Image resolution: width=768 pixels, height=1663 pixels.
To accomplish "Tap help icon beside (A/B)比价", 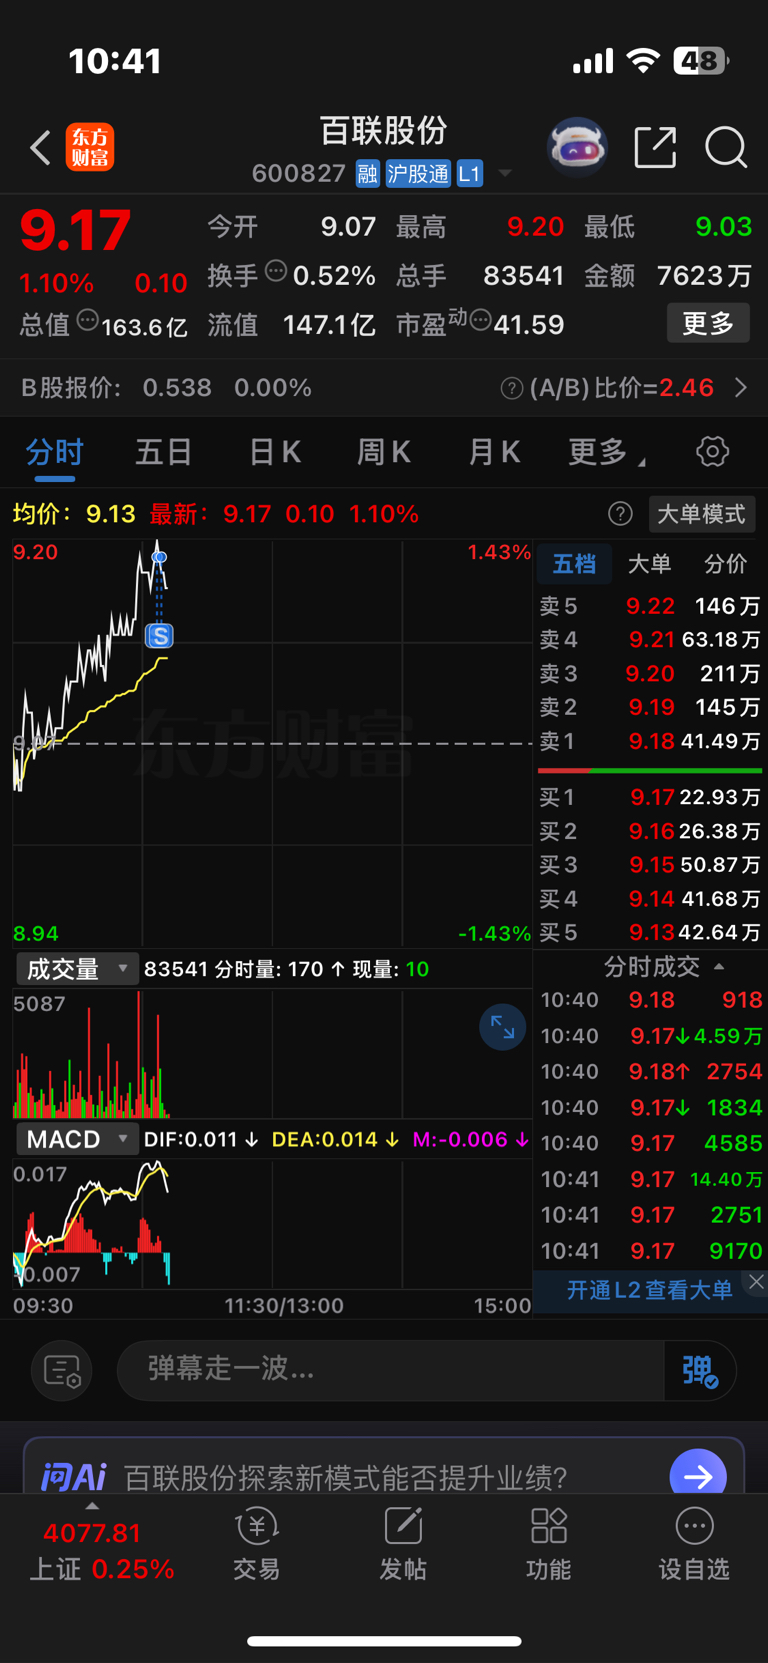I will [511, 388].
